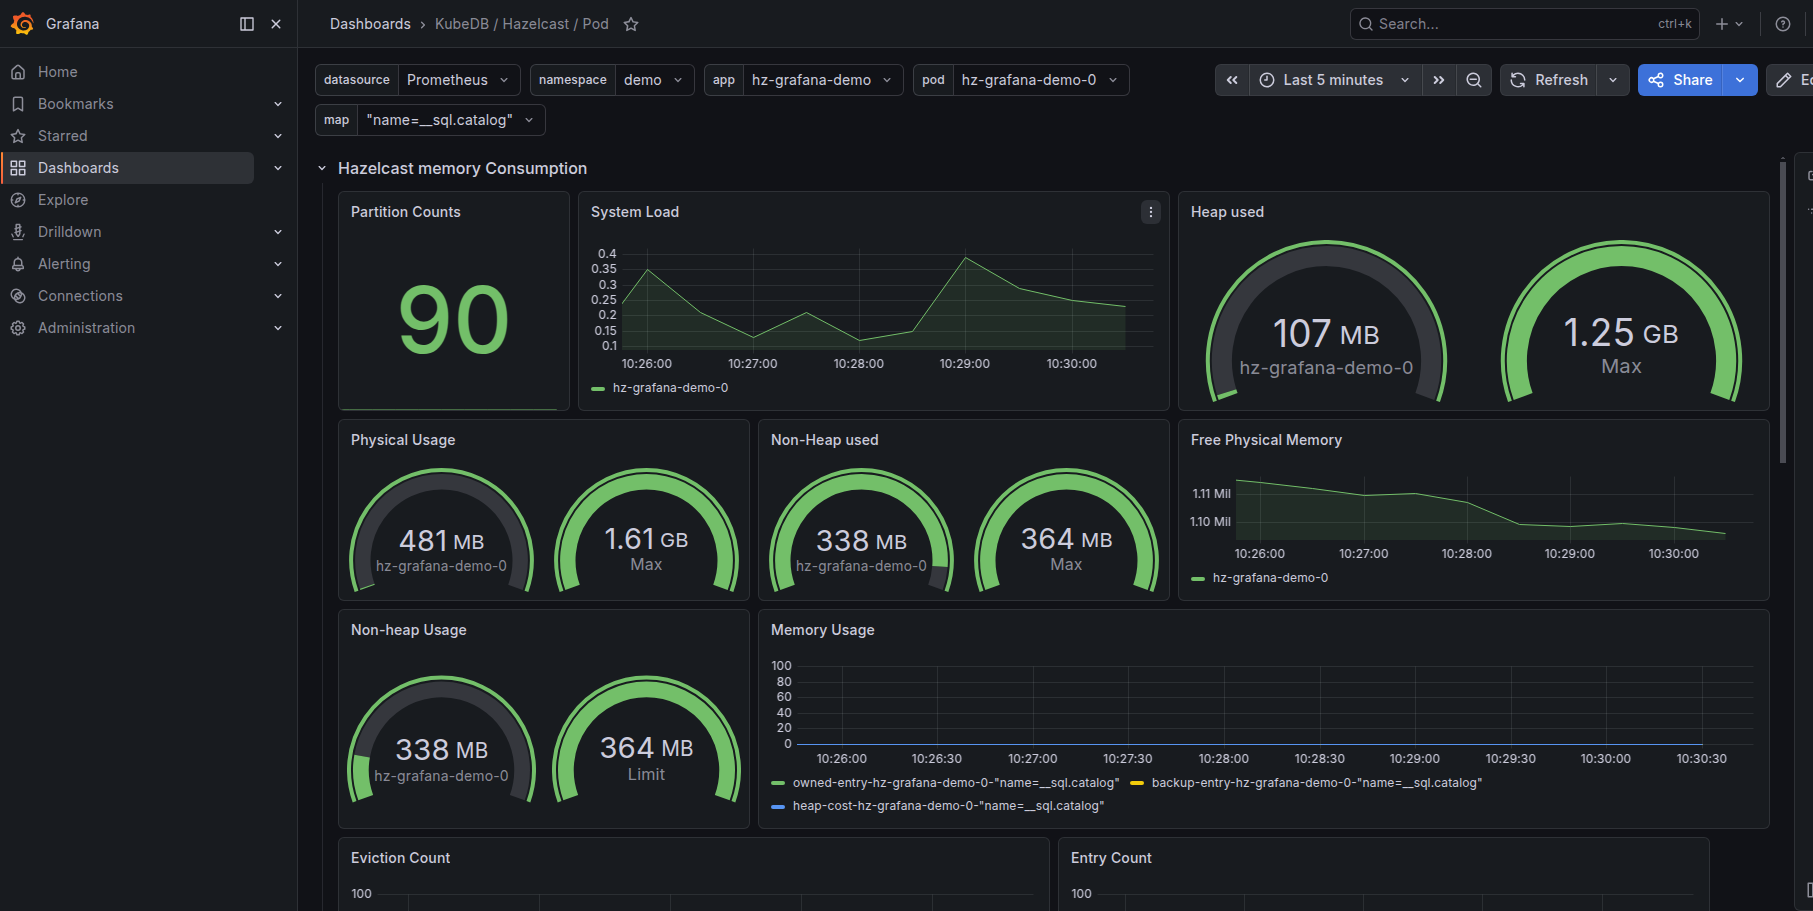
Task: Click KubeDB / Hazelcast / Pod breadcrumb
Action: (x=521, y=24)
